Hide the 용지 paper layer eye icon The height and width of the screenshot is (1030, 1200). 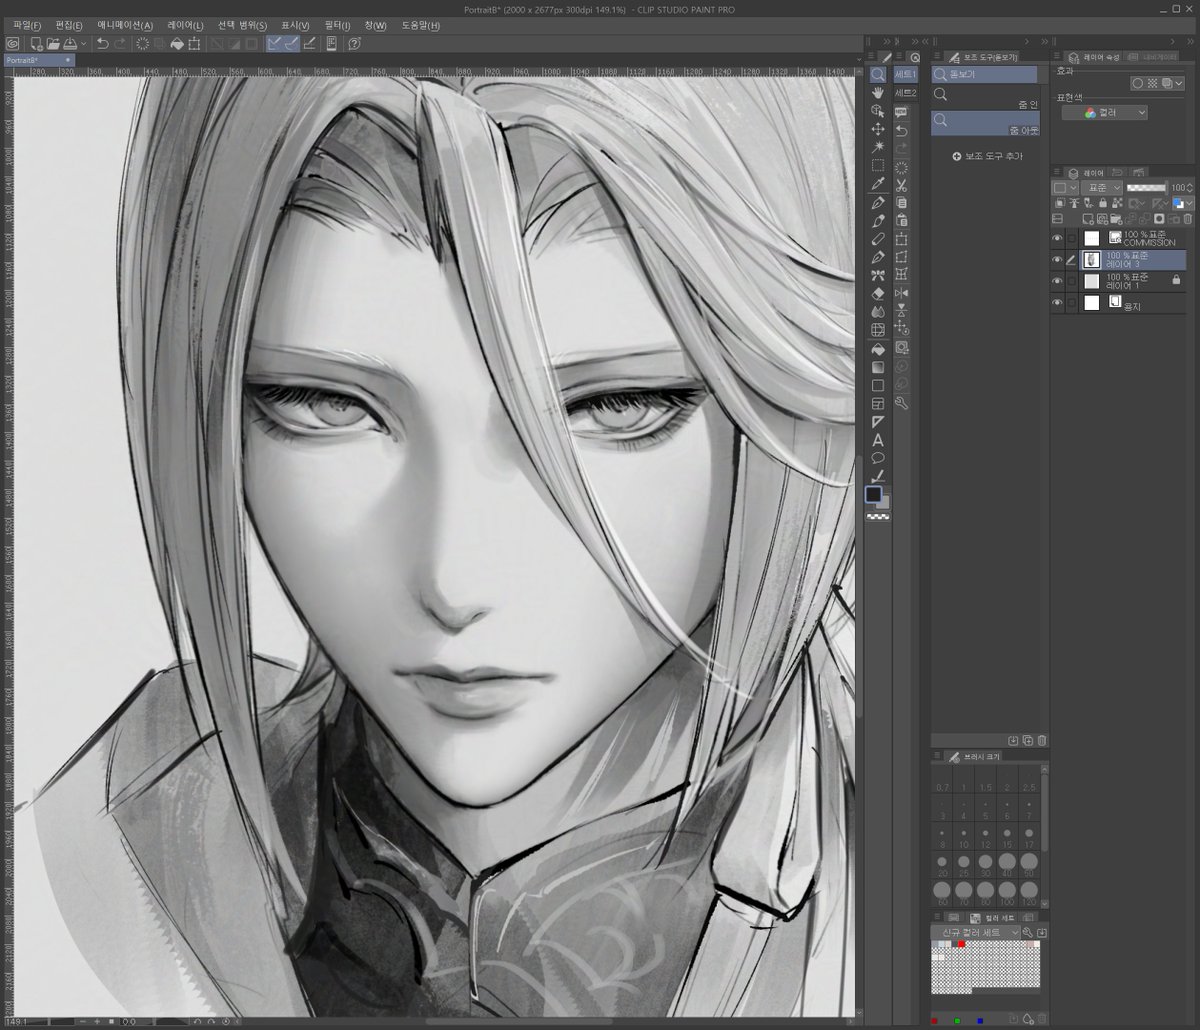1057,302
